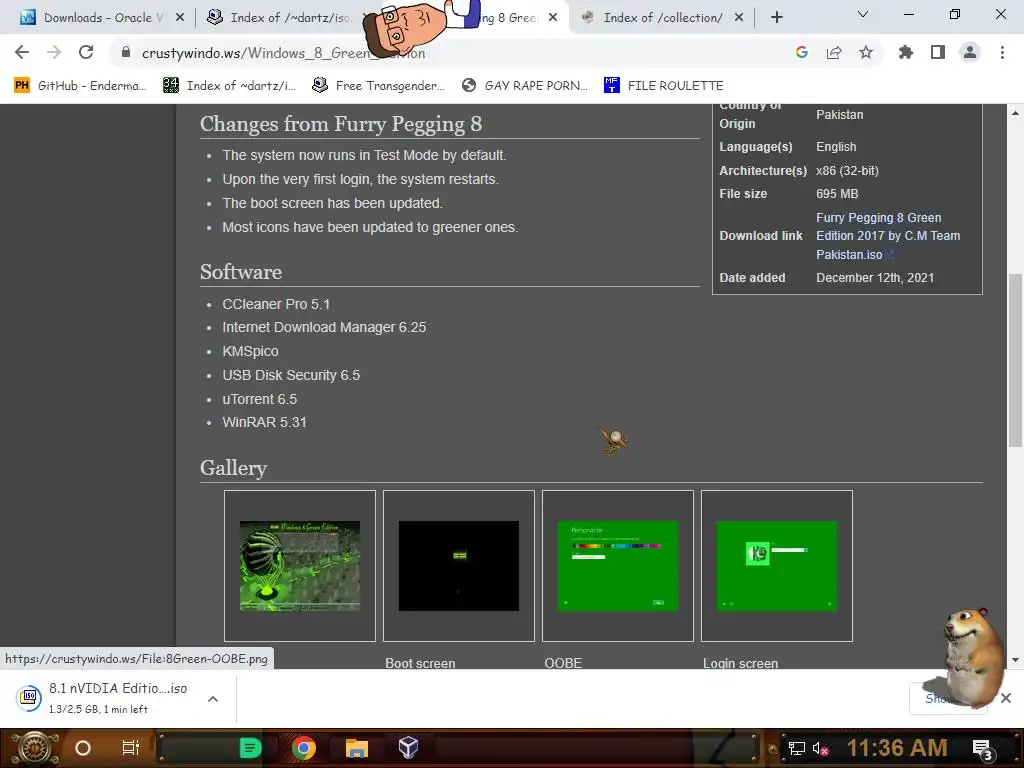The width and height of the screenshot is (1024, 768).
Task: Reload the current page
Action: tap(86, 52)
